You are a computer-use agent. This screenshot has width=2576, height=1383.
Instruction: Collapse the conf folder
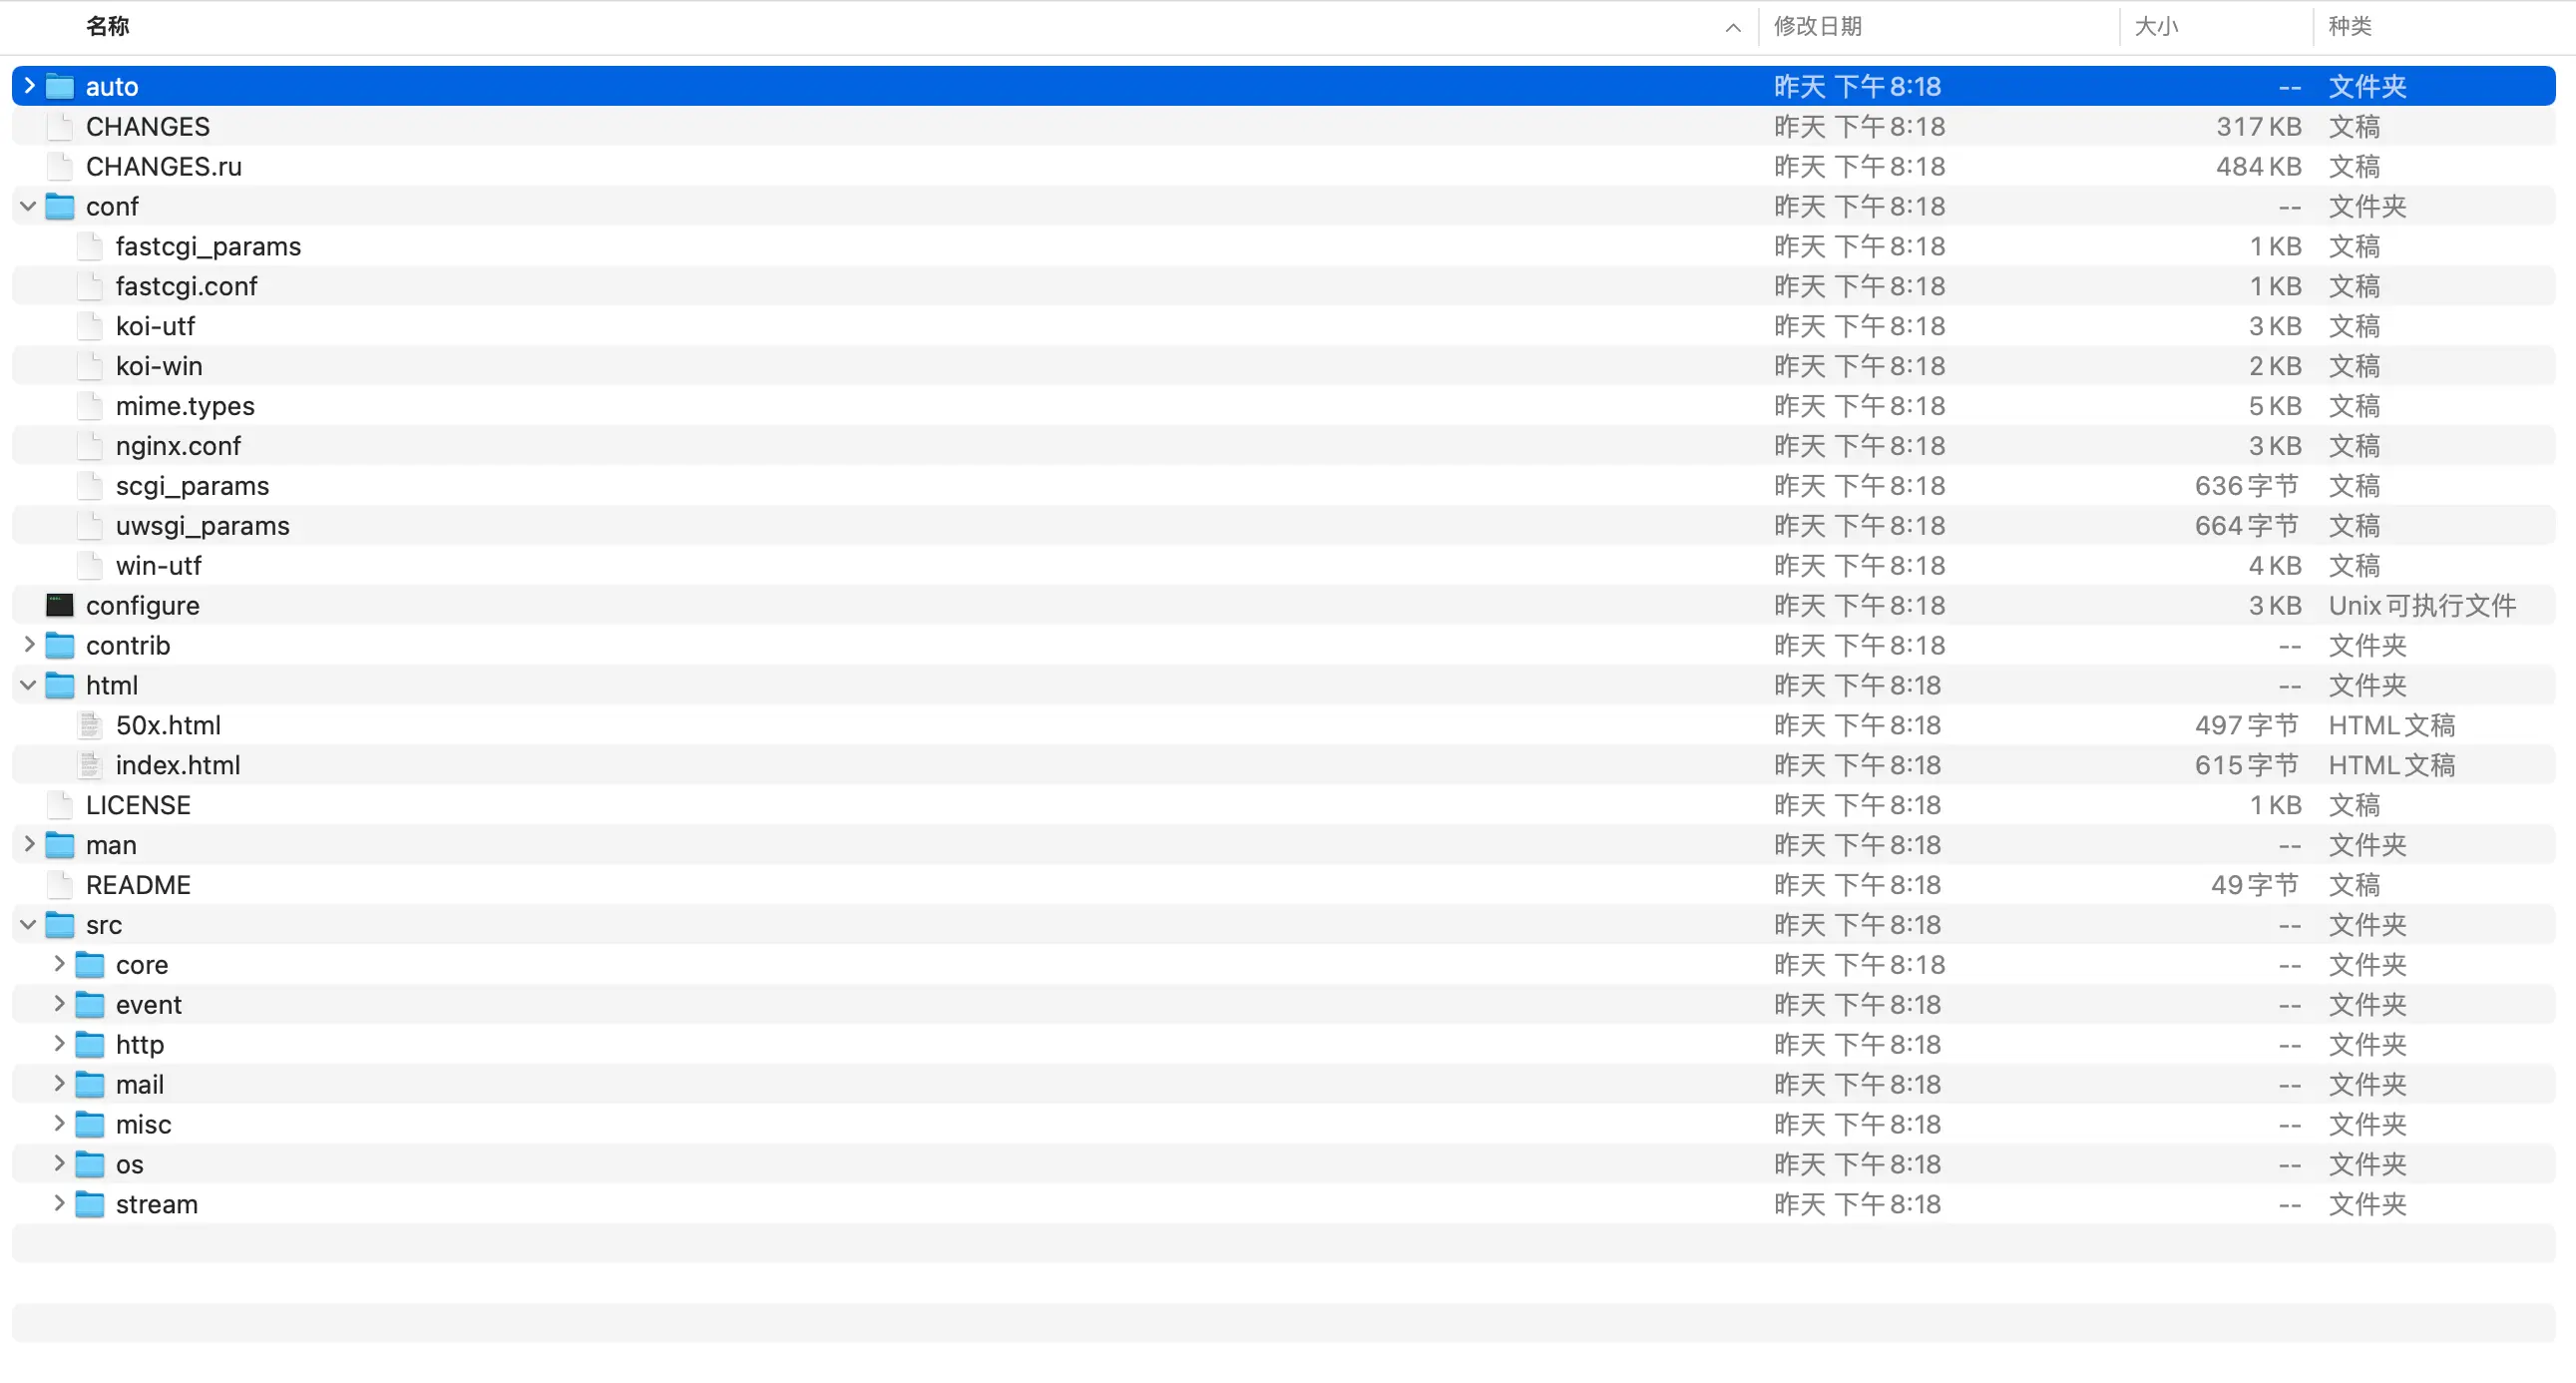coord(29,206)
